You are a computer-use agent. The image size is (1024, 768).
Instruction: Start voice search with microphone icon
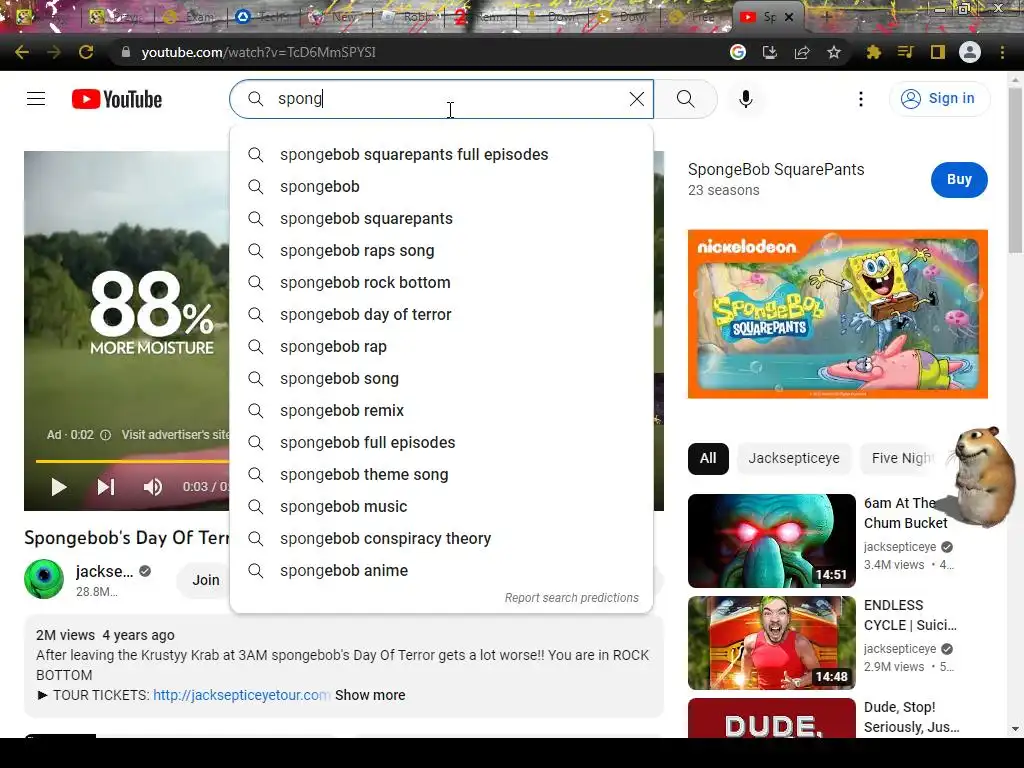tap(746, 99)
